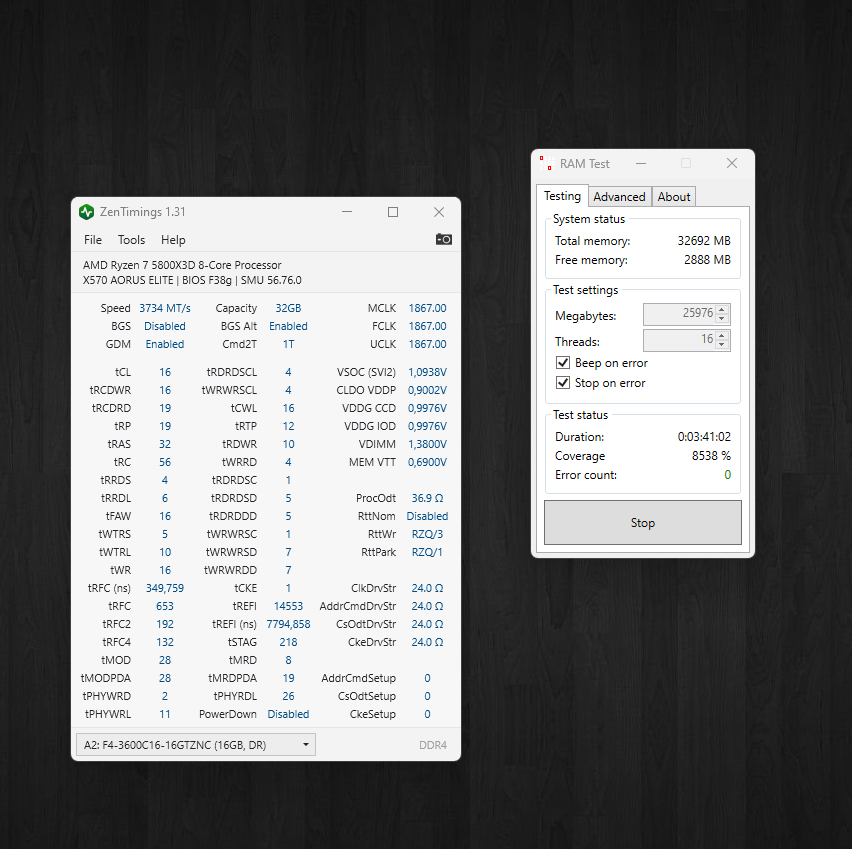The width and height of the screenshot is (852, 849).
Task: Click the BGS Alt Enabled value
Action: [288, 326]
